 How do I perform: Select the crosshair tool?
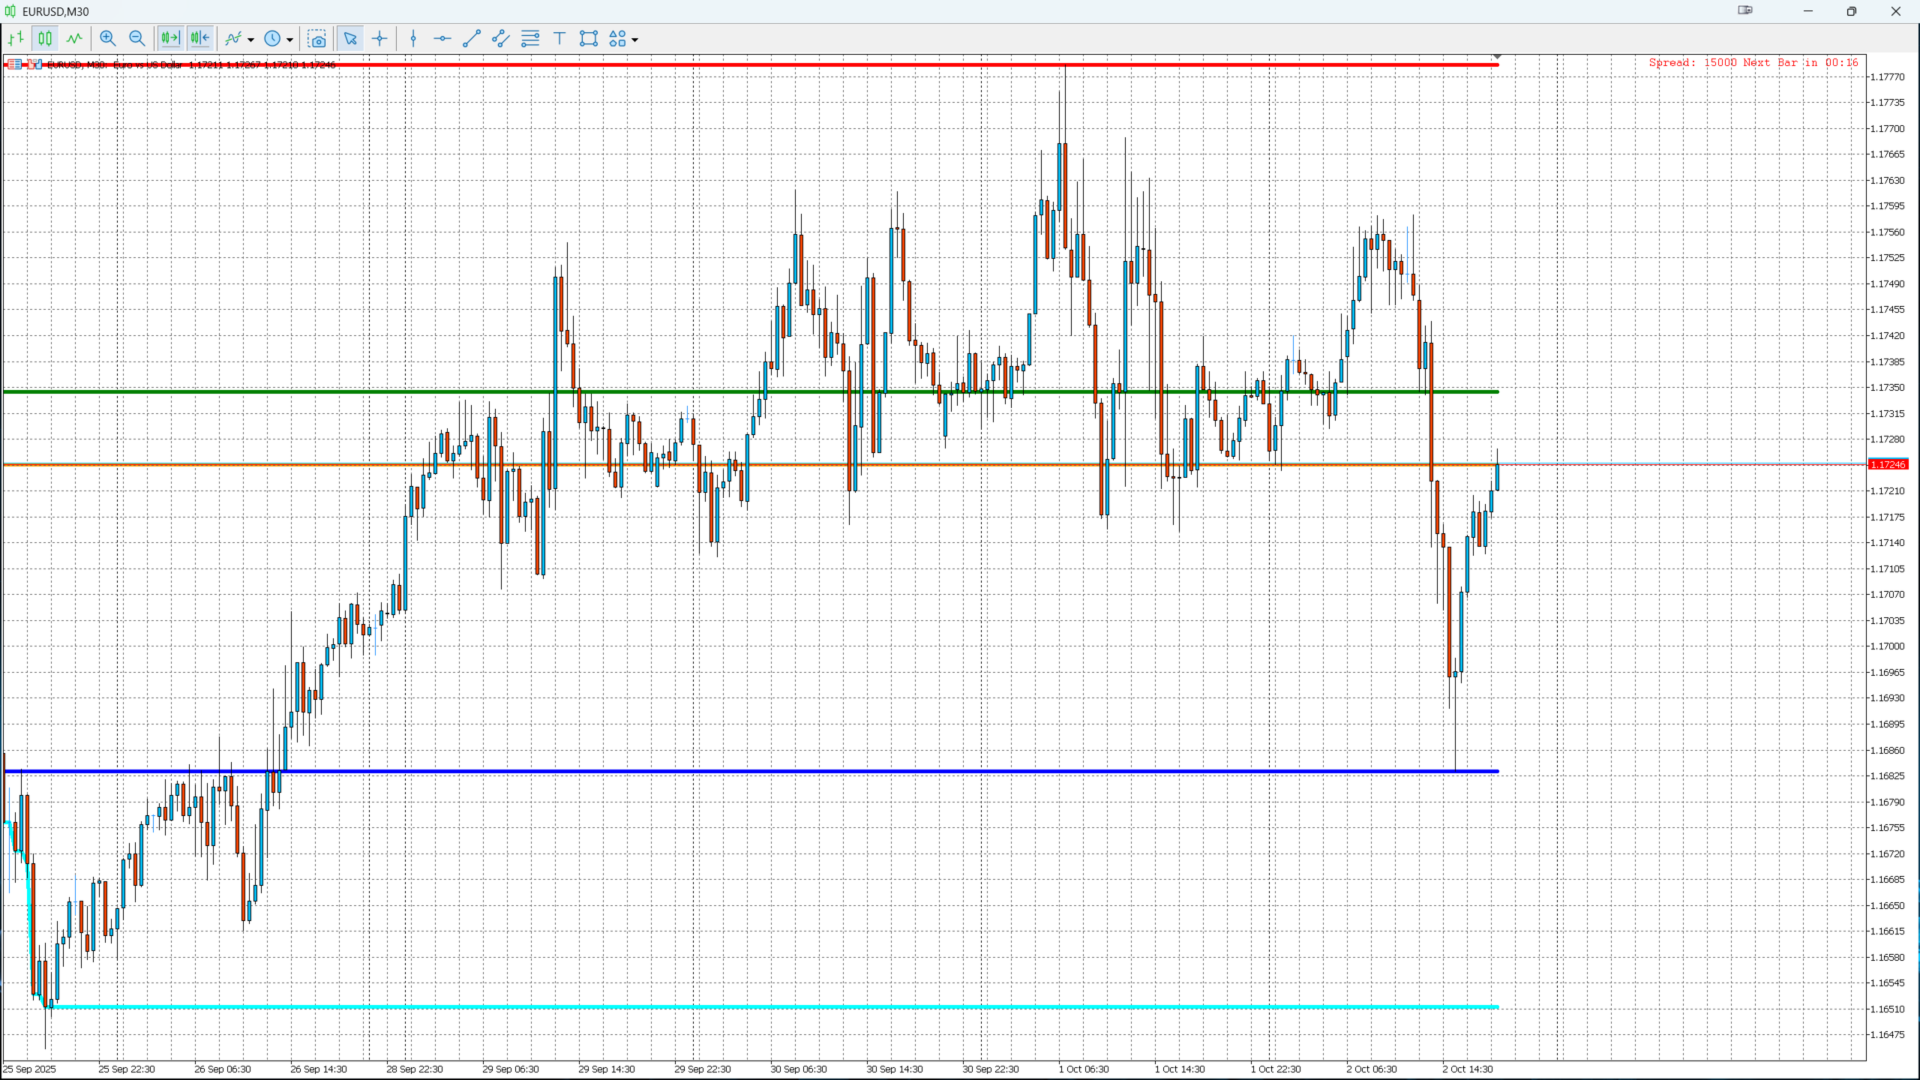[x=380, y=39]
